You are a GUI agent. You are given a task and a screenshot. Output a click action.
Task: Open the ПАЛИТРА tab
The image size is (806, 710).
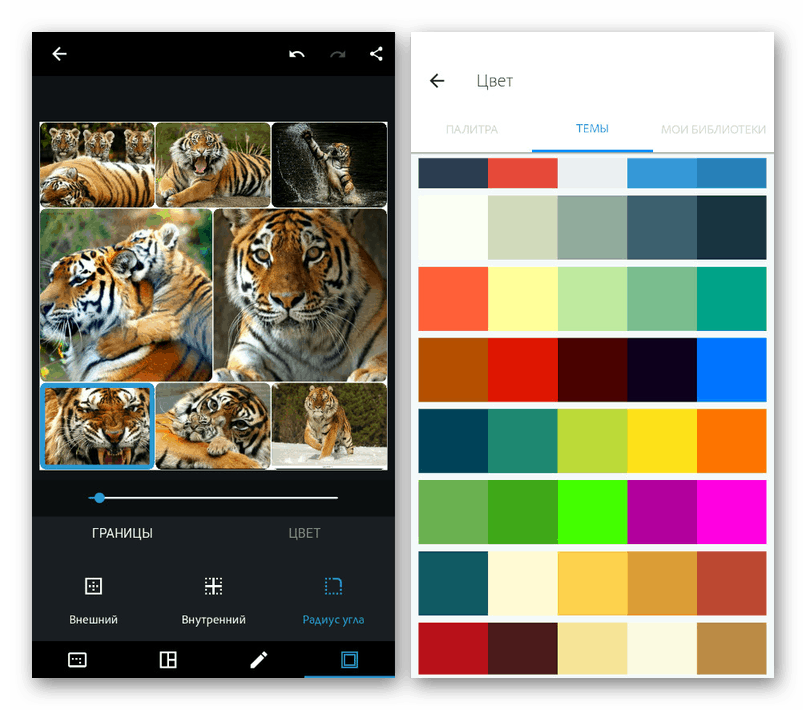(x=472, y=129)
